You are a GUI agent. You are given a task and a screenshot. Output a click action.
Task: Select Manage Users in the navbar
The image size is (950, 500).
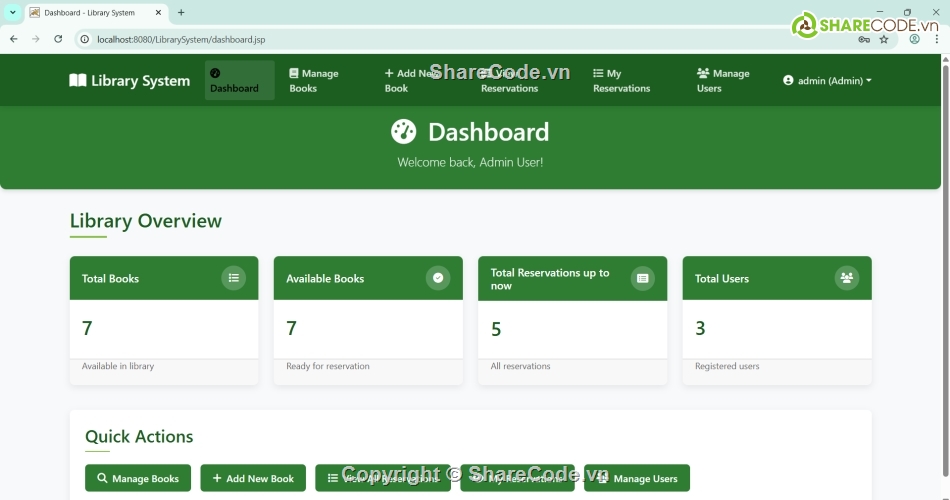(723, 81)
